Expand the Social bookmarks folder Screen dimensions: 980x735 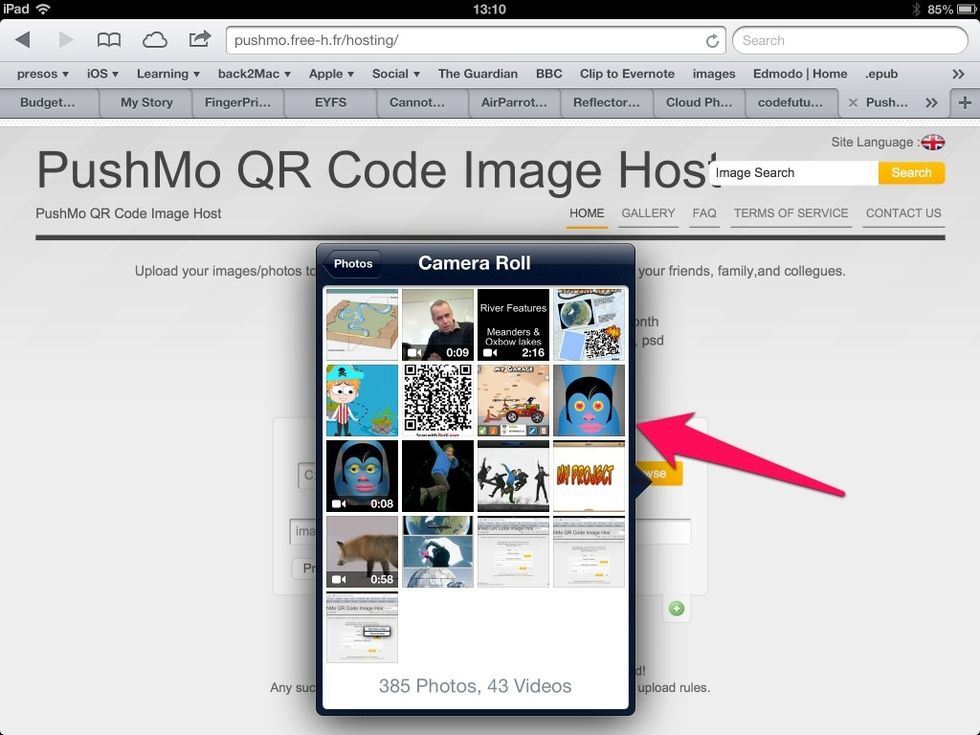click(396, 74)
